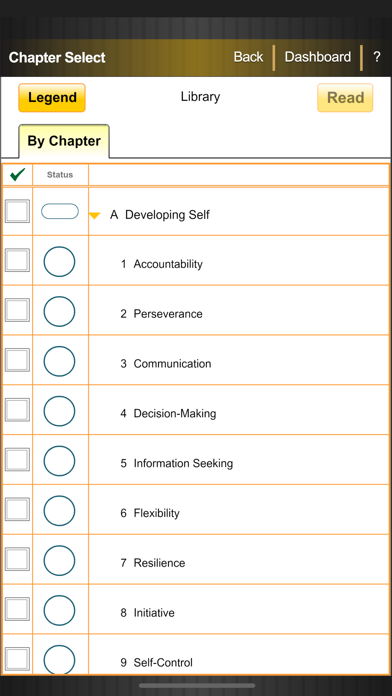Click the Communication status circle icon
392x696 pixels.
click(x=59, y=361)
